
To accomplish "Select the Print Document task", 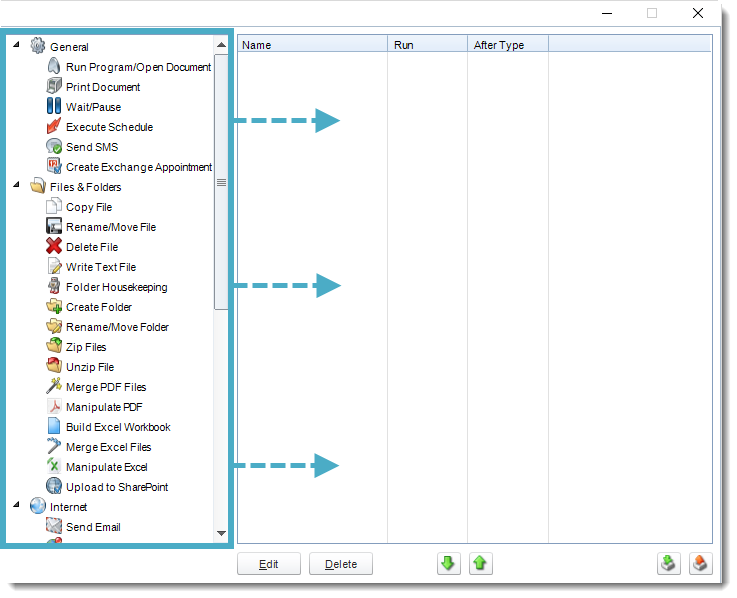I will point(103,87).
